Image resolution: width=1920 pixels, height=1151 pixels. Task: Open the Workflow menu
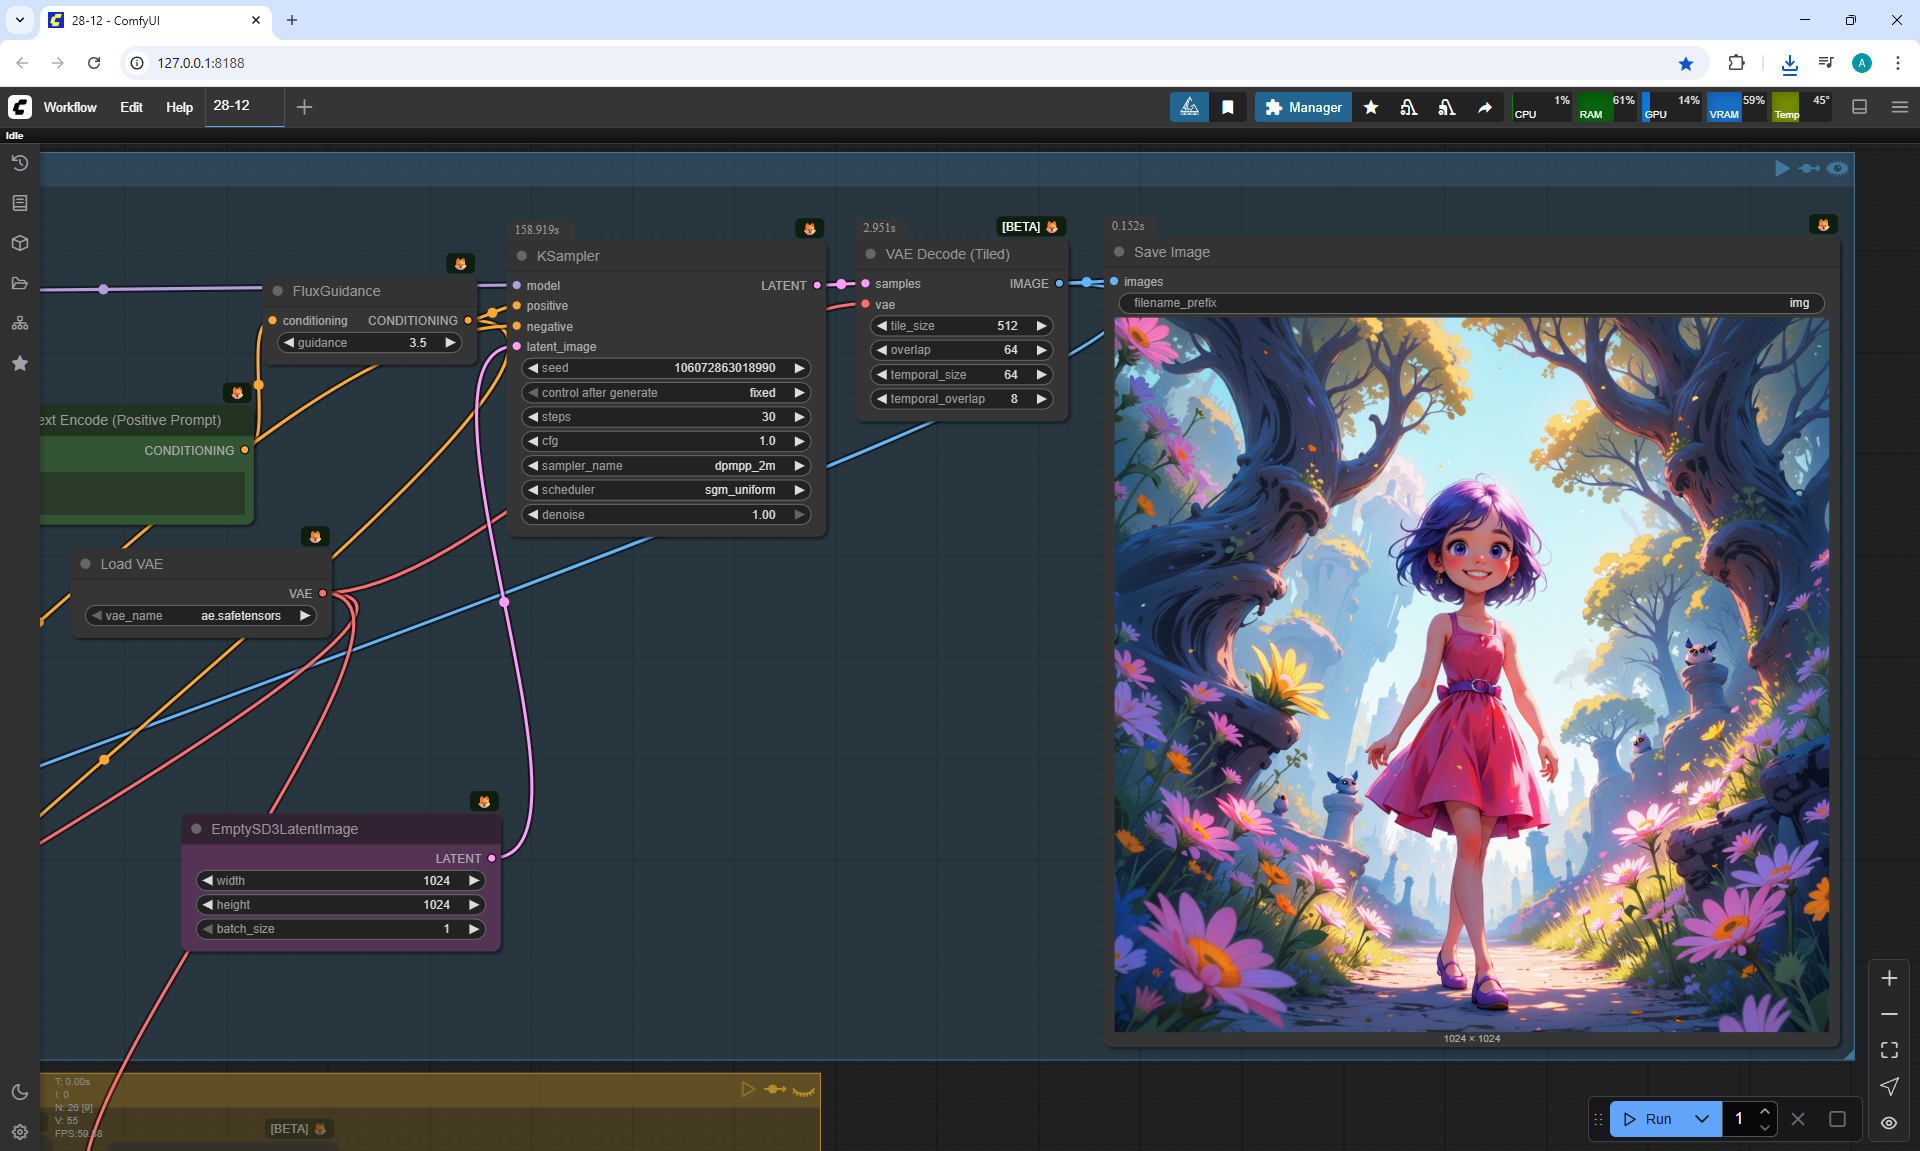tap(70, 107)
